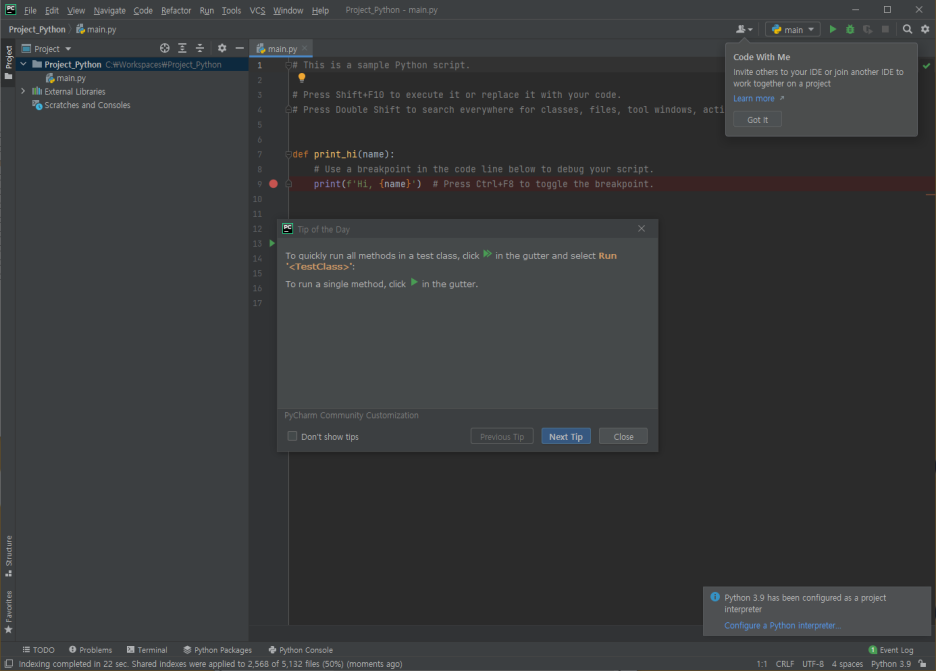Open the Project vertical side tab

click(8, 62)
